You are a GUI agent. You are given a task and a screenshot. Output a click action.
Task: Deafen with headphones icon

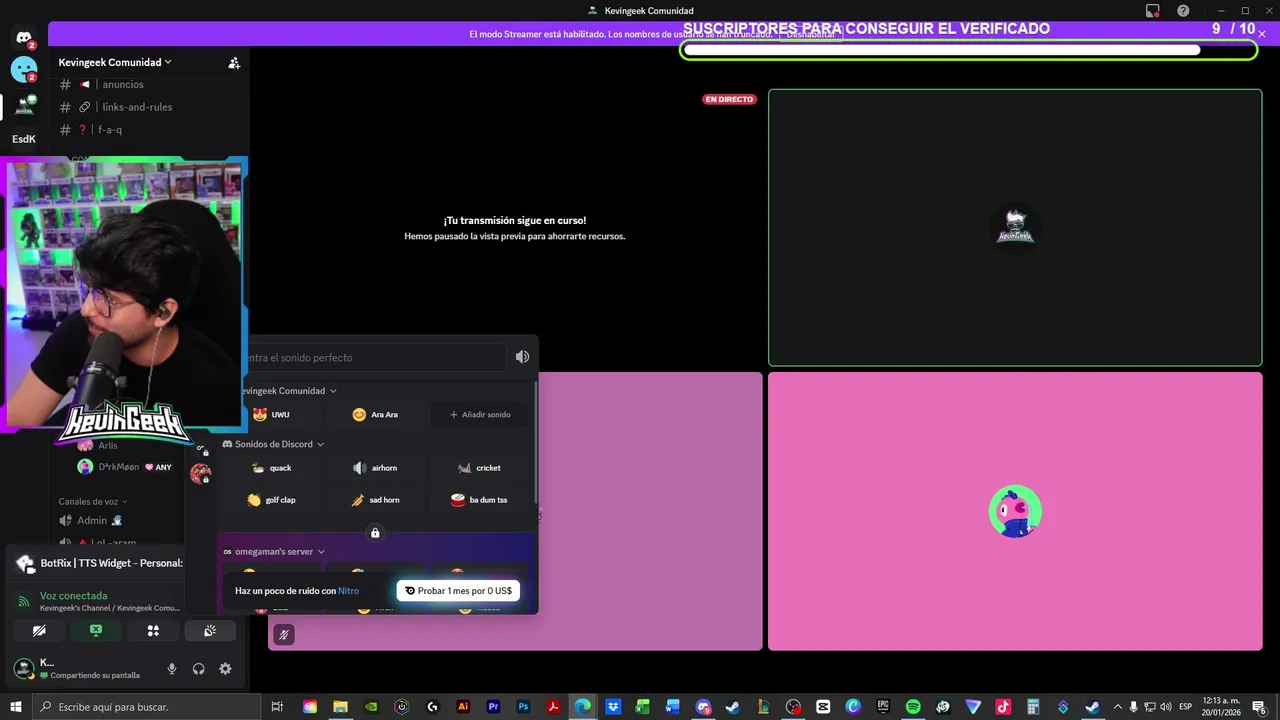pos(198,669)
